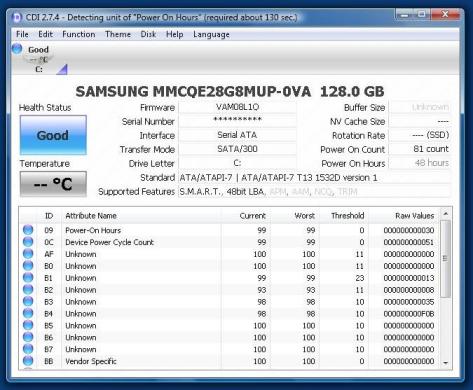Click status icon for BB Vendor Specific
The image size is (473, 390).
click(x=28, y=361)
